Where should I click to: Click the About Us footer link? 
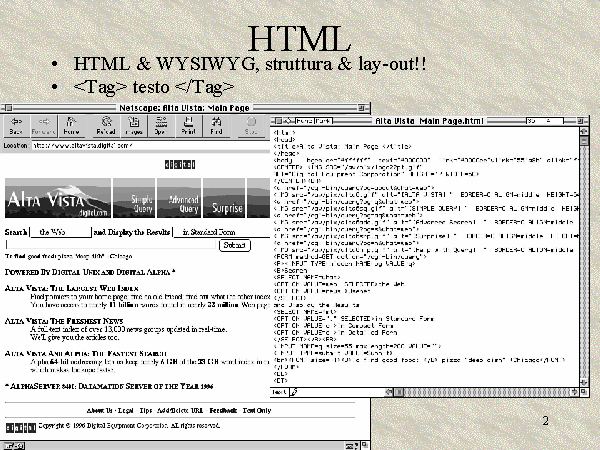pyautogui.click(x=99, y=410)
